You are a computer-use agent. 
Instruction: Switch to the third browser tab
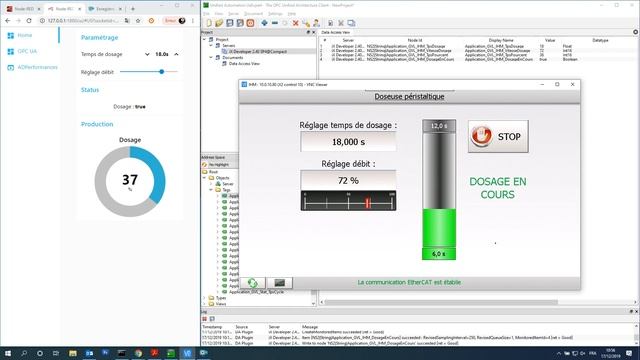pos(106,9)
